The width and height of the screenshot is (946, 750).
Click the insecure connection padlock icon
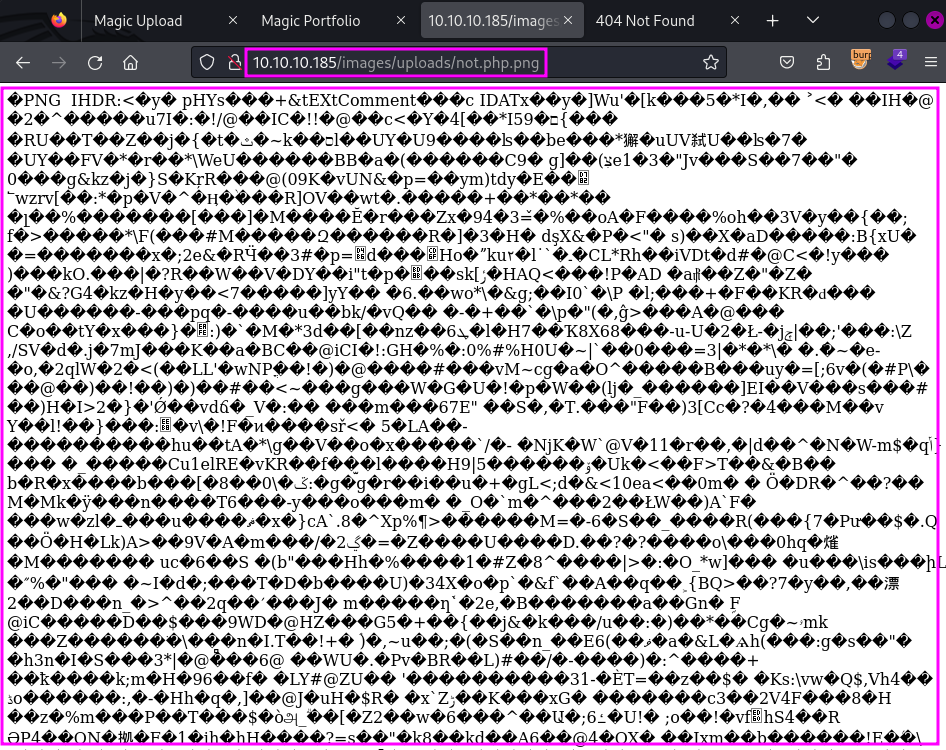[235, 62]
